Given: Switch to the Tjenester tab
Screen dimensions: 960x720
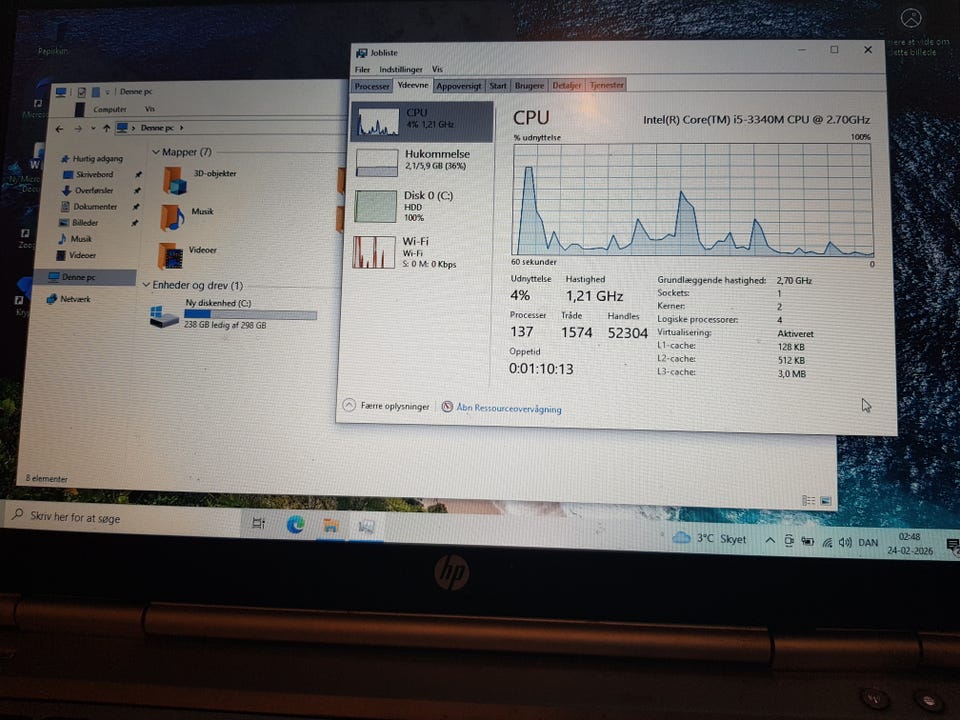Looking at the screenshot, I should (x=606, y=86).
